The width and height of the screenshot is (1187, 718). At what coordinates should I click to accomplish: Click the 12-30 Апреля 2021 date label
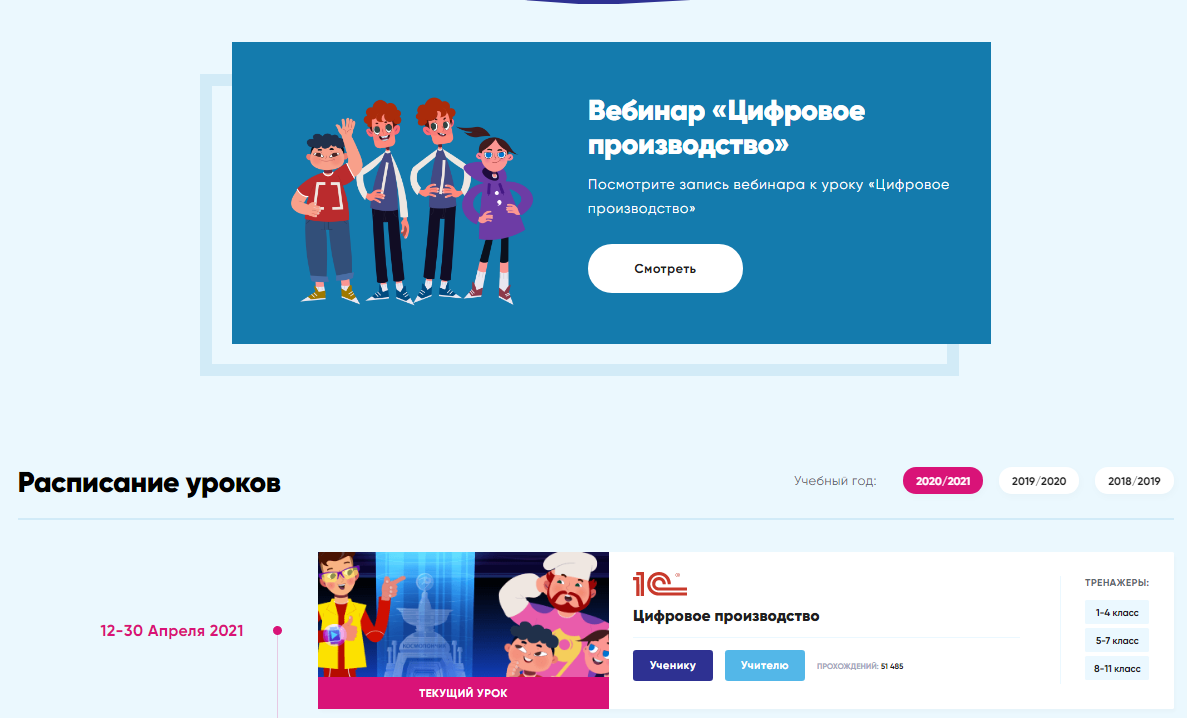[x=172, y=631]
